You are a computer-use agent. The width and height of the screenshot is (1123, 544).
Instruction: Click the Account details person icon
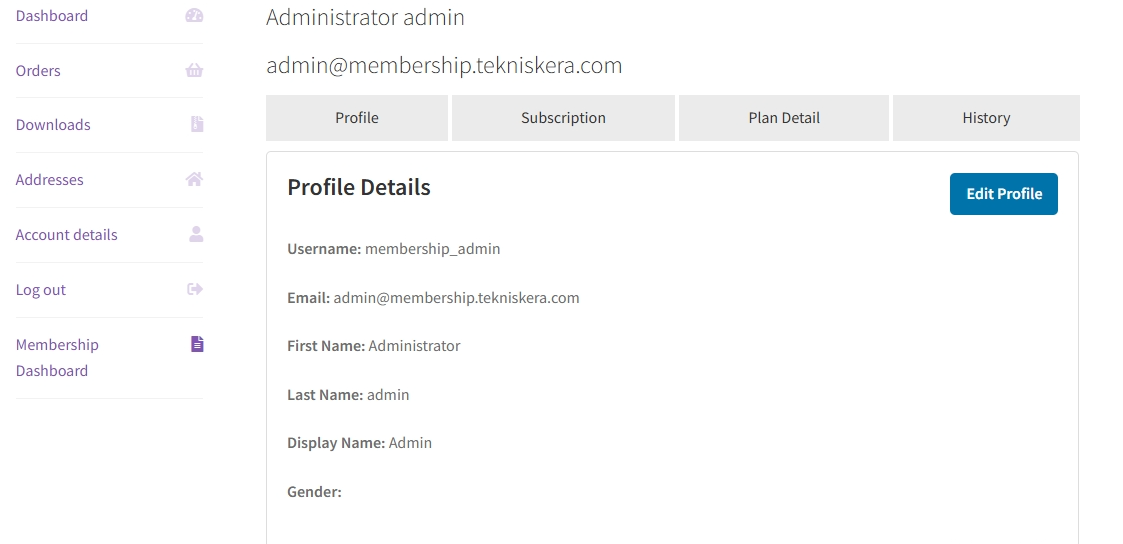tap(196, 234)
